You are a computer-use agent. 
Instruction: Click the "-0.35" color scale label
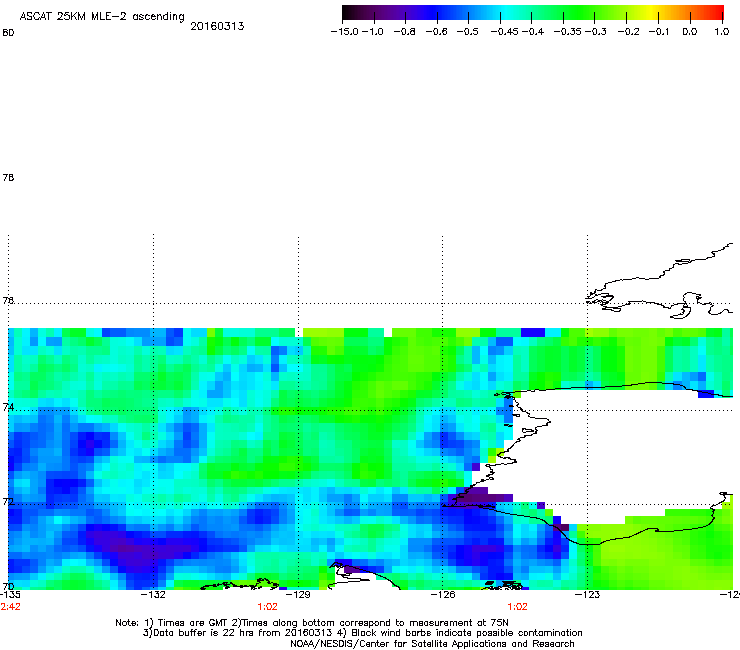click(x=568, y=32)
